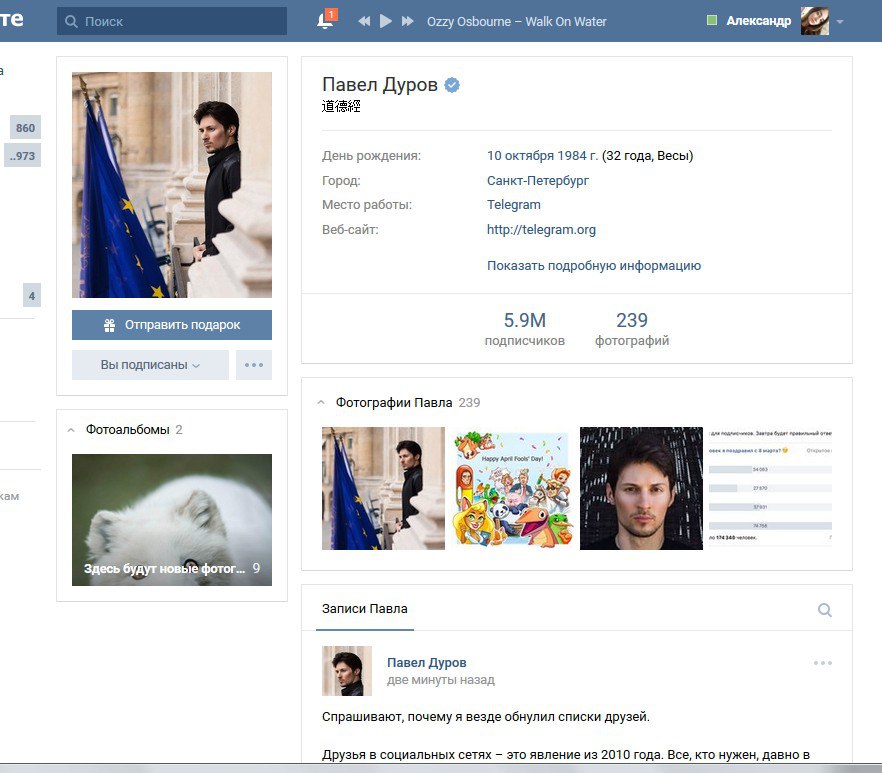Click the 1 notification badge
This screenshot has height=773, width=882.
click(332, 14)
